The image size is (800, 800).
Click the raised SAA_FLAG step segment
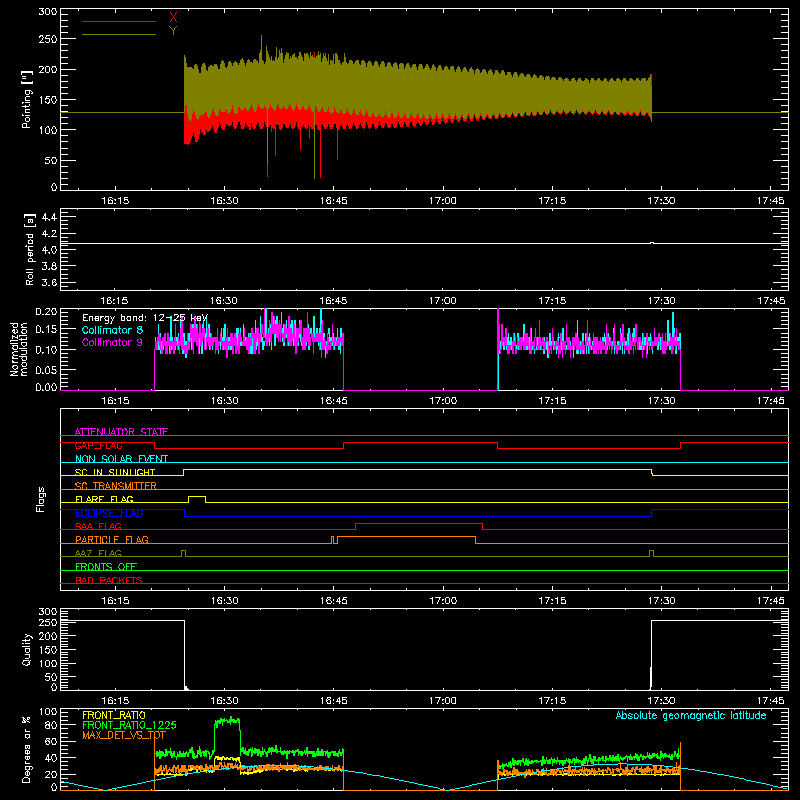click(x=419, y=524)
